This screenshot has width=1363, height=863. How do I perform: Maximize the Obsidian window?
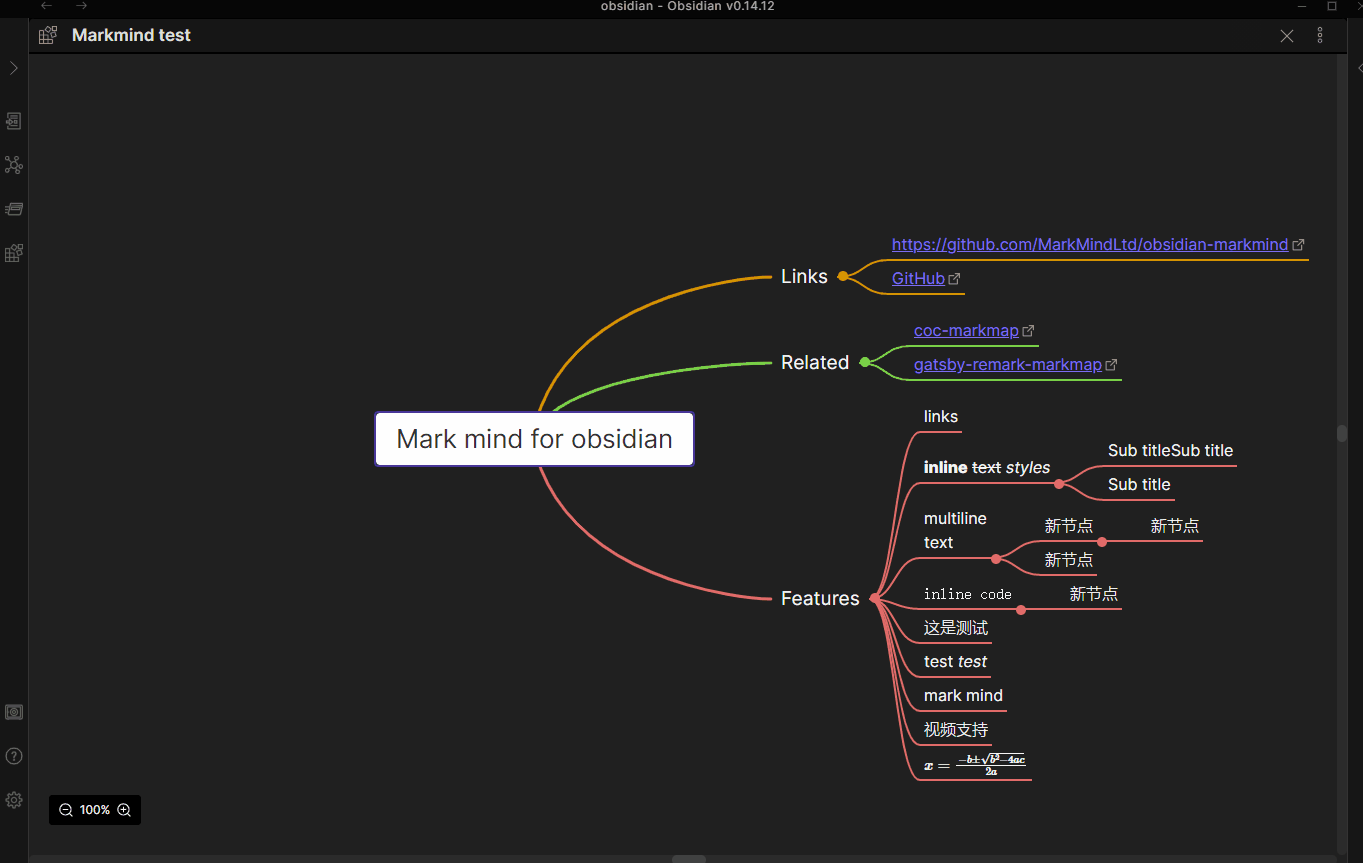point(1332,6)
